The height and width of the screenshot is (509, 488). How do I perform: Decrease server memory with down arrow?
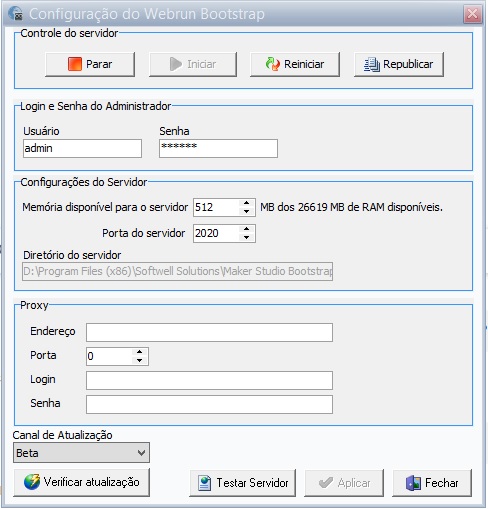coord(247,212)
